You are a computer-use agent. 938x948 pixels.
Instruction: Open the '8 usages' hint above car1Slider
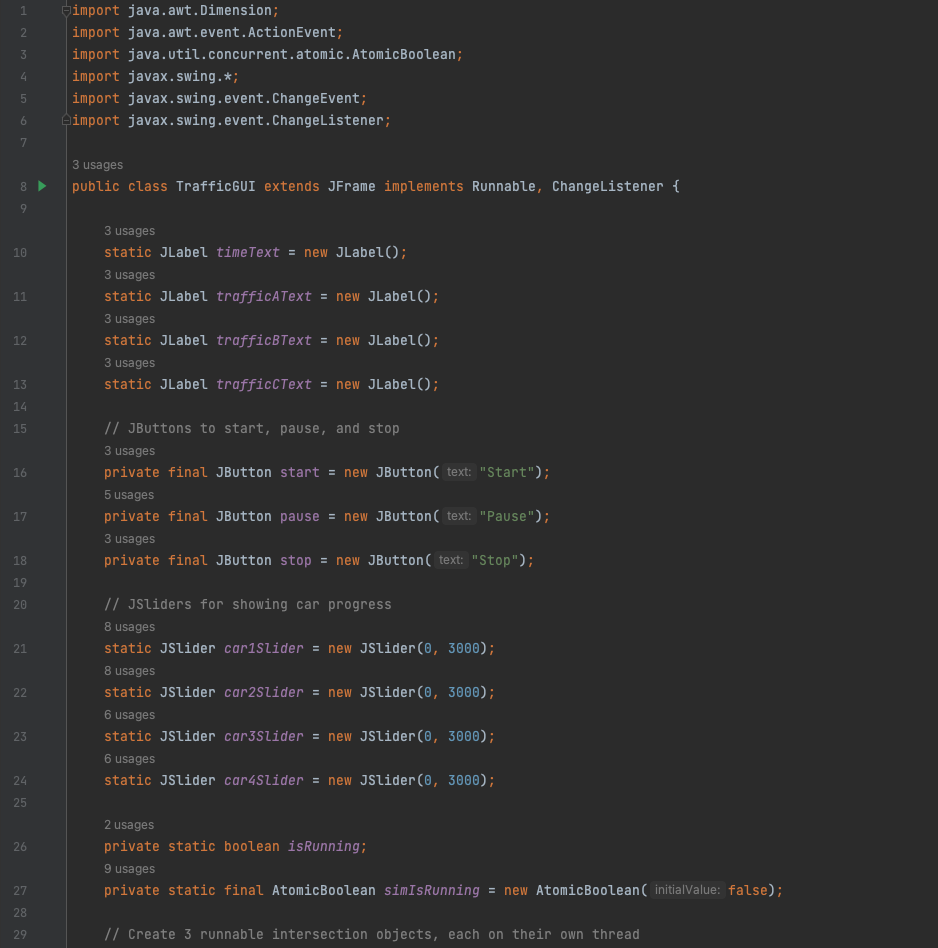coord(129,626)
